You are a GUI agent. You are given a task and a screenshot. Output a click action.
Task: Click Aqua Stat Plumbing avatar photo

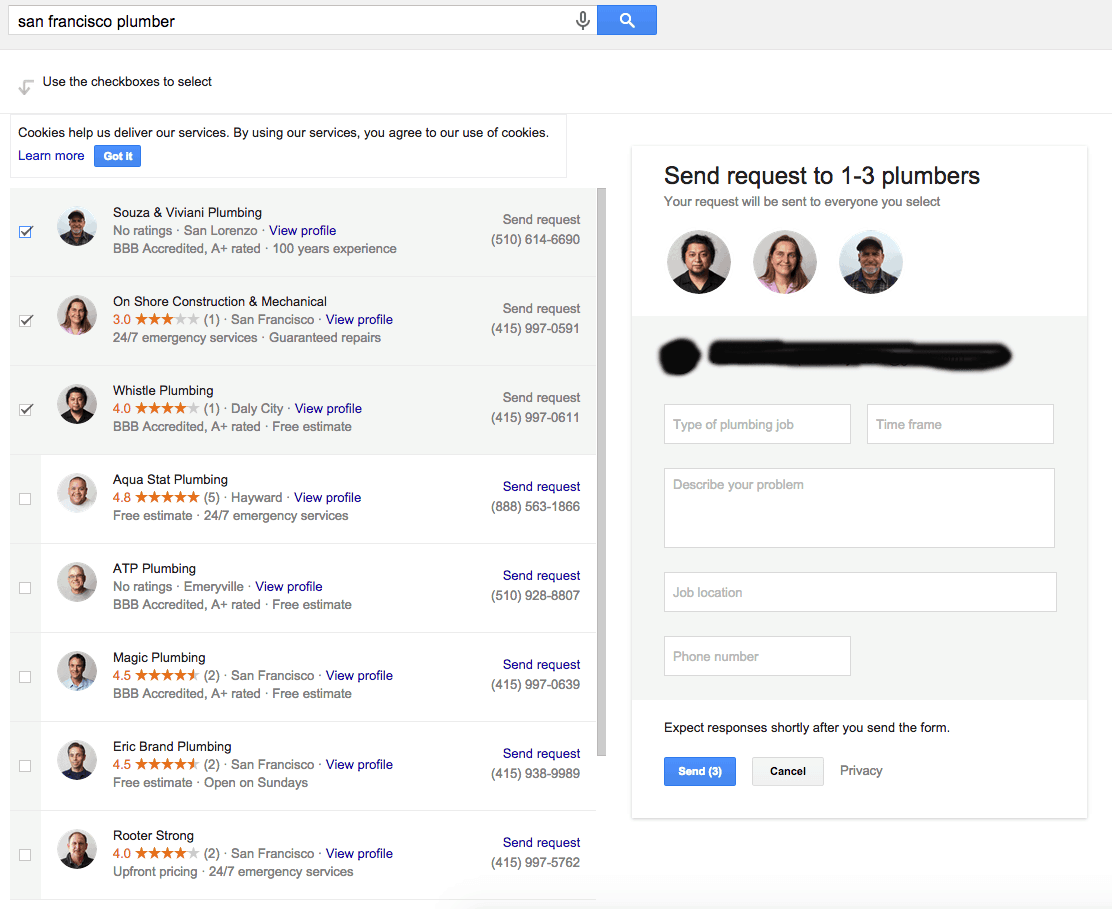(77, 494)
